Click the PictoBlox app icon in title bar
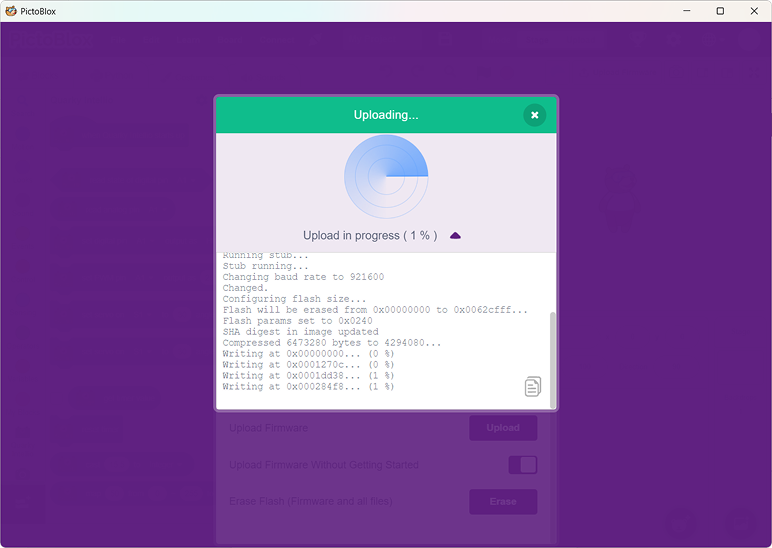Viewport: 772px width, 548px height. (x=10, y=11)
